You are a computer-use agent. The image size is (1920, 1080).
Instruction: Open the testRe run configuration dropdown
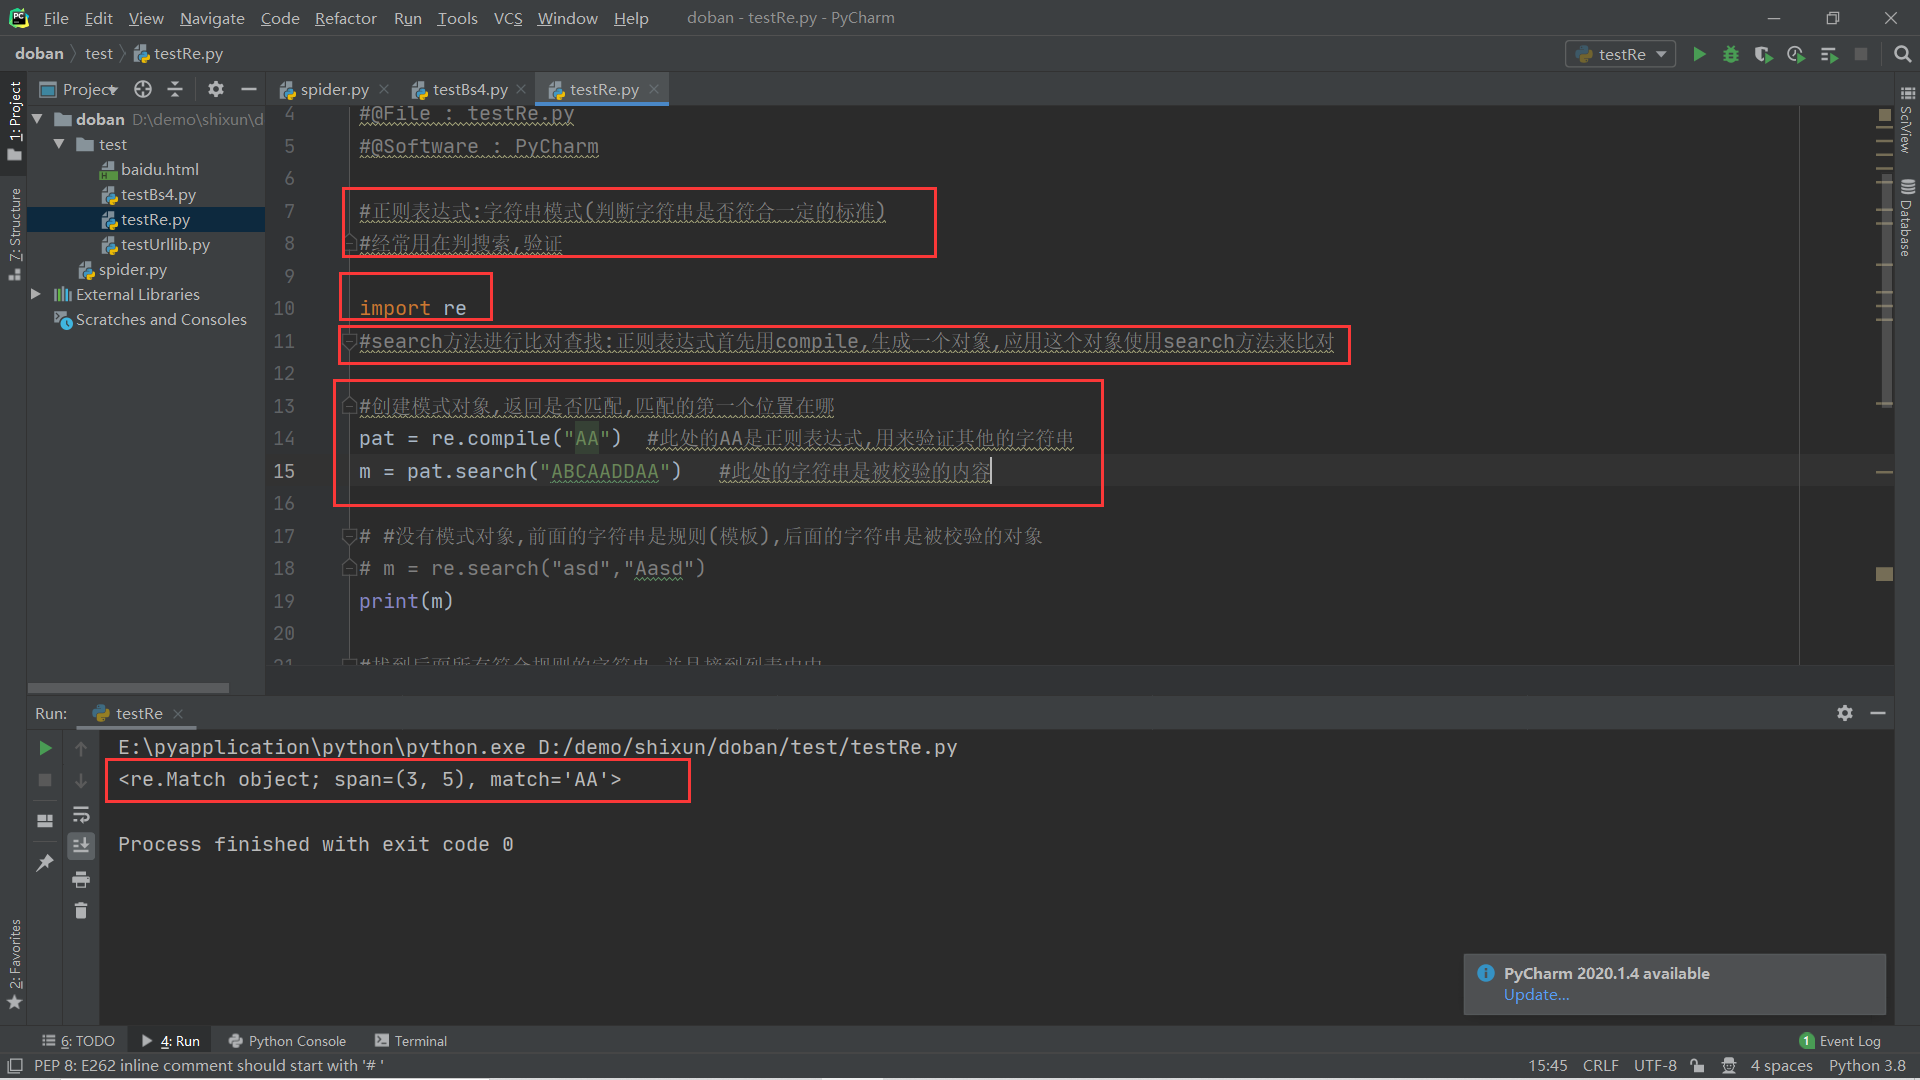click(1620, 54)
